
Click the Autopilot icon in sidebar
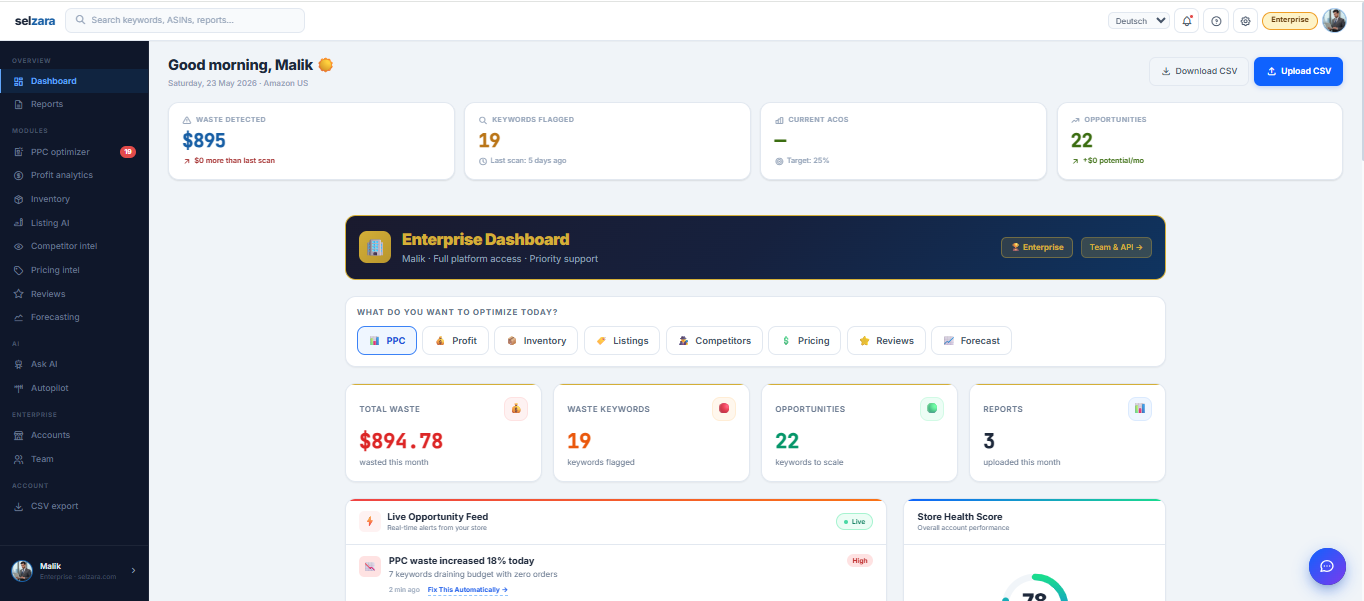click(19, 388)
